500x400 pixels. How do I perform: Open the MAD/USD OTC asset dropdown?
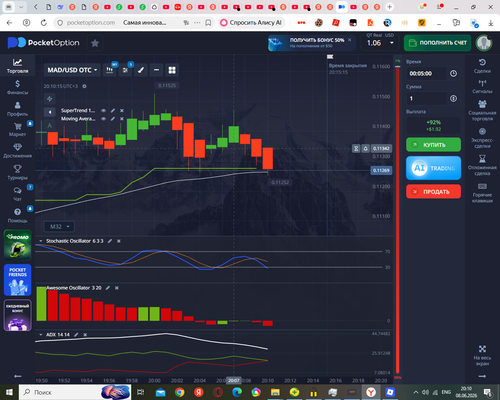[72, 70]
